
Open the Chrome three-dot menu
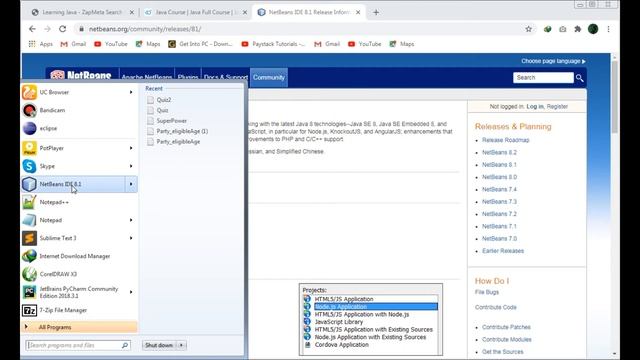point(609,29)
